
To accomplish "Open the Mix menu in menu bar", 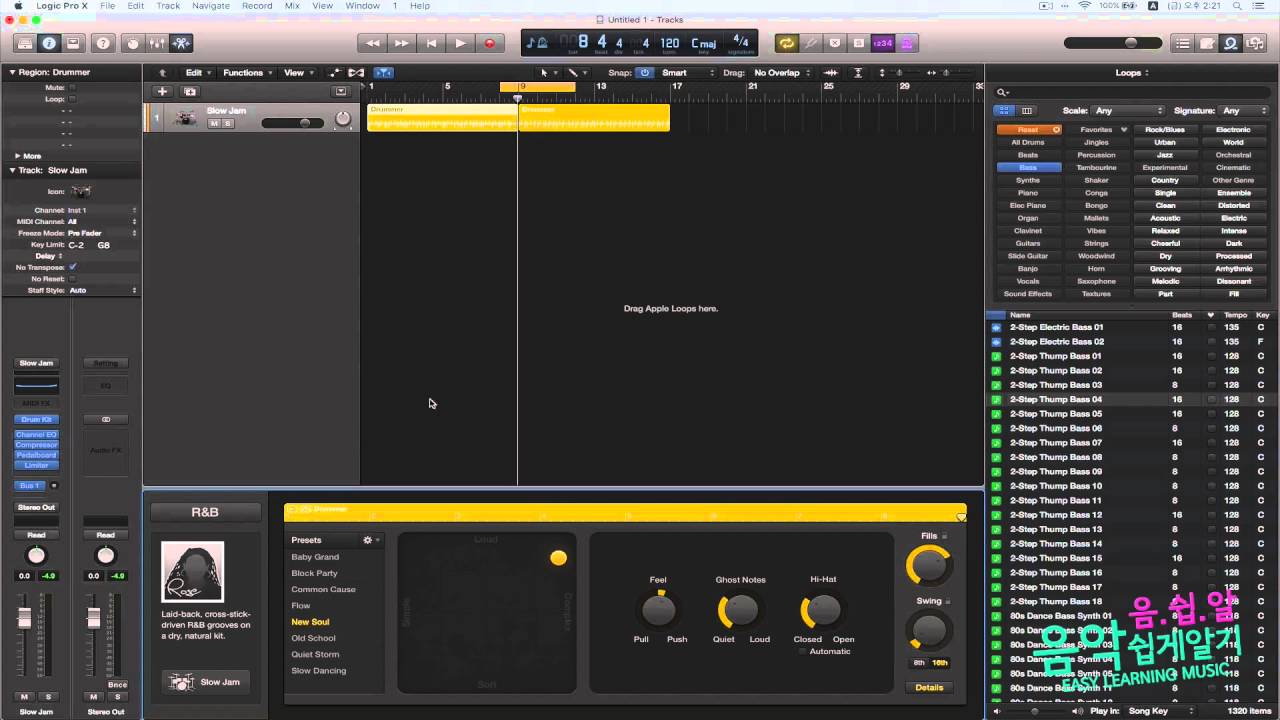I will 292,6.
